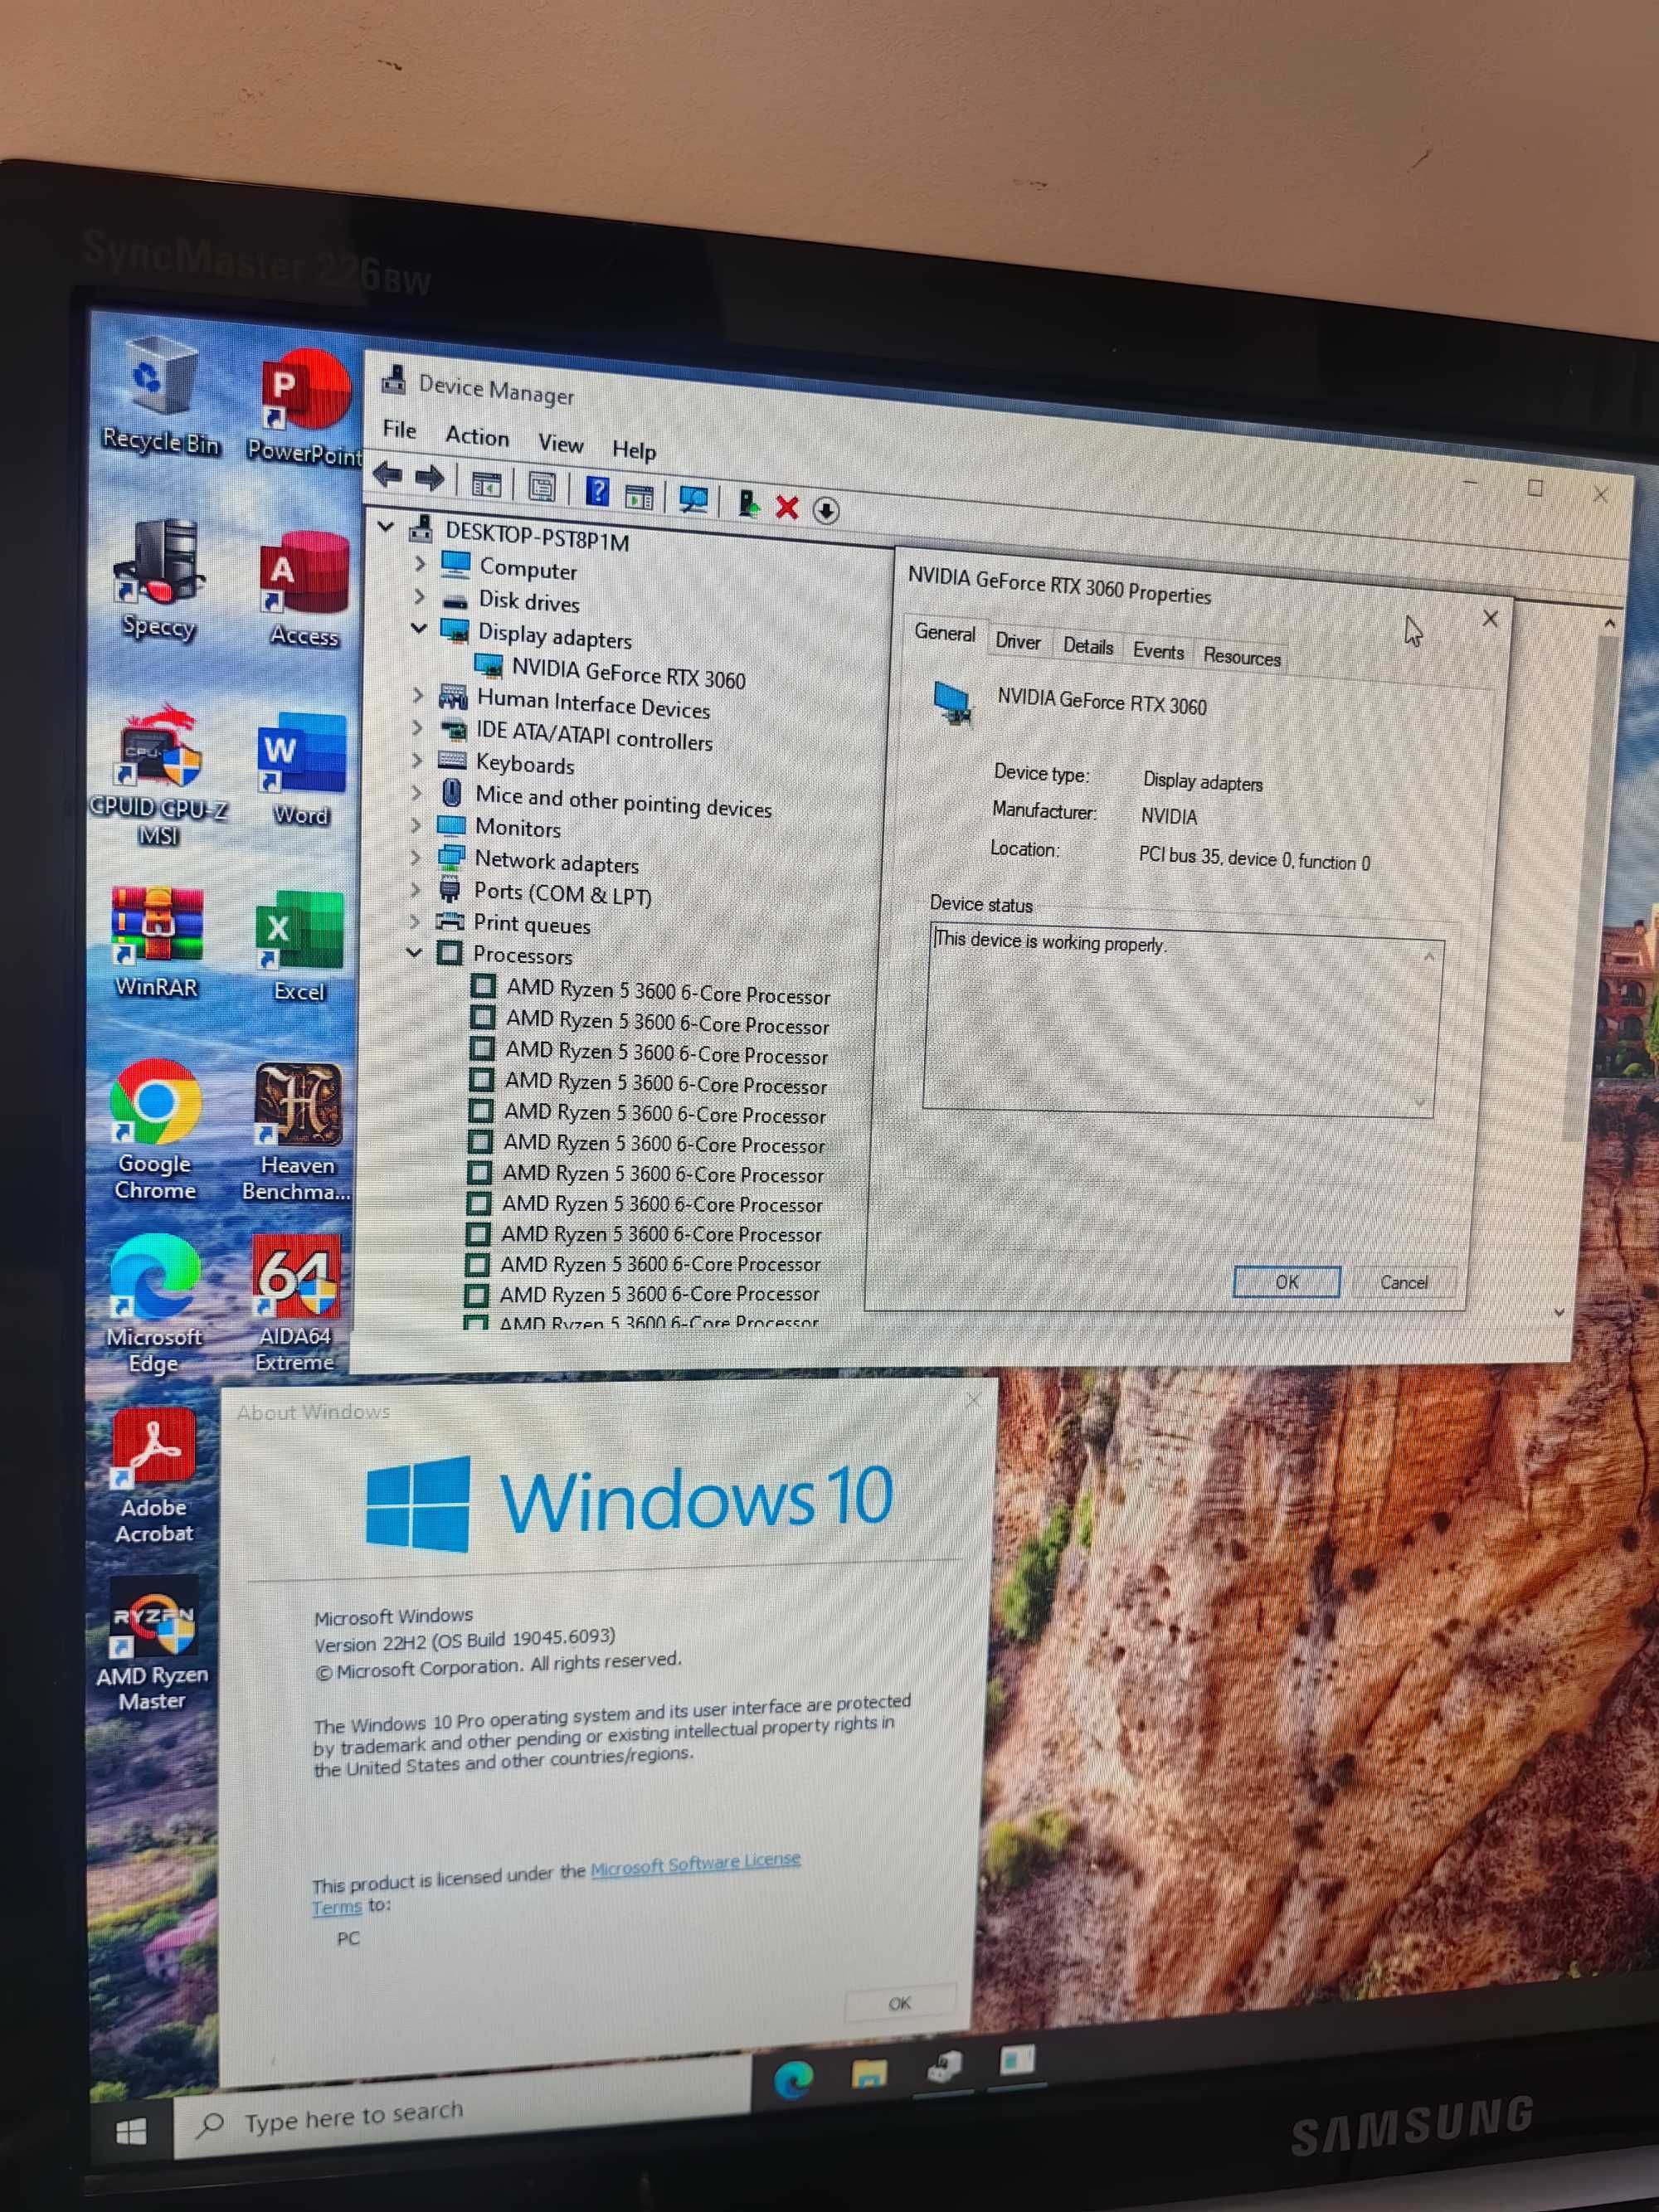Open the Help menu
Screen dimensions: 1659x2212
tap(634, 450)
